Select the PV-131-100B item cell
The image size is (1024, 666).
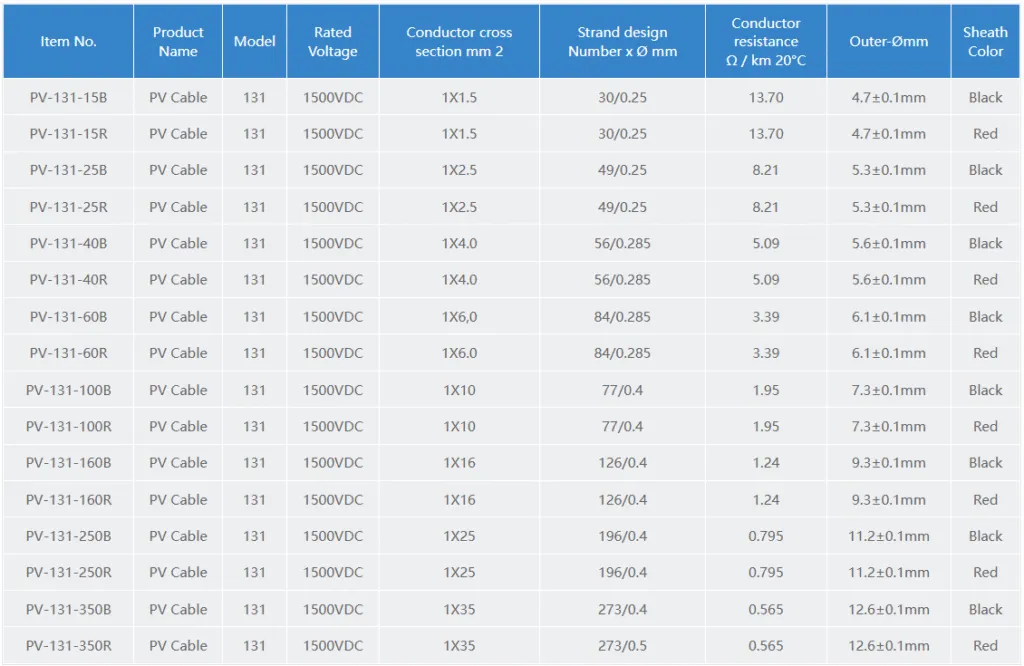[x=68, y=390]
